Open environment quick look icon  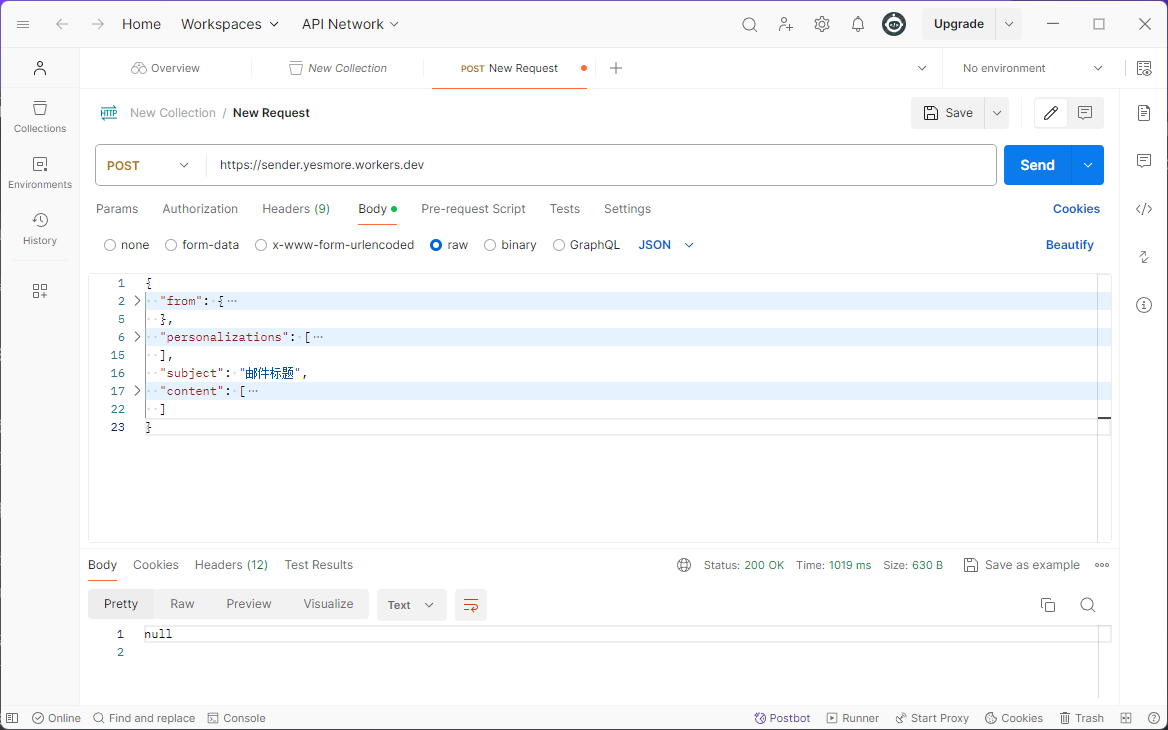[1144, 69]
